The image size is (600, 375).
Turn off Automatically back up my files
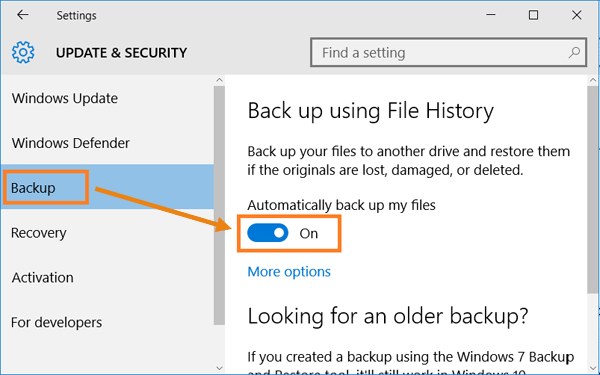click(268, 233)
